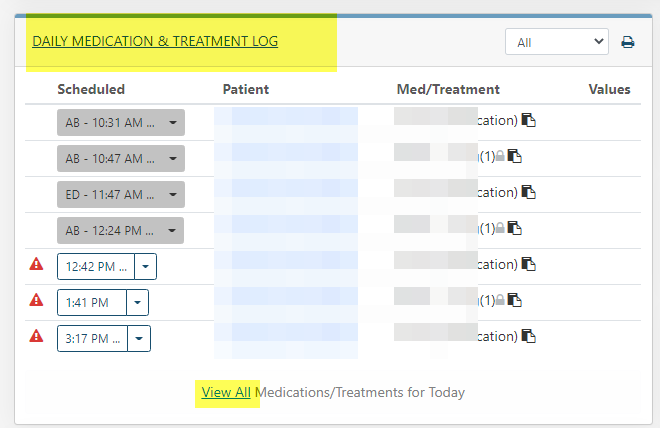Click the print icon next to the filter
660x428 pixels.
coord(628,42)
